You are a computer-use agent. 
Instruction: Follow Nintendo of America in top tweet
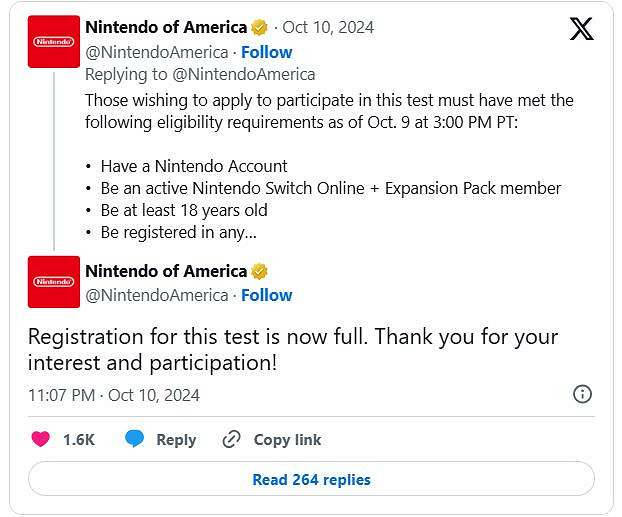(267, 51)
